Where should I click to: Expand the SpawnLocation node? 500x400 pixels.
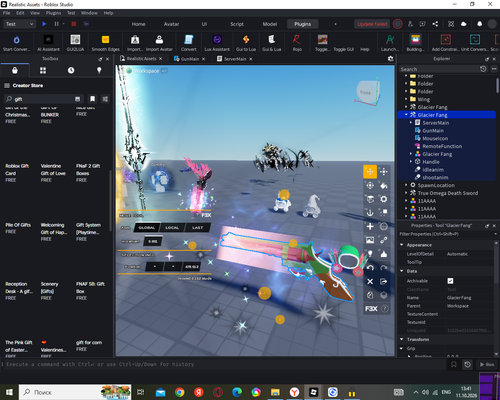pyautogui.click(x=406, y=185)
